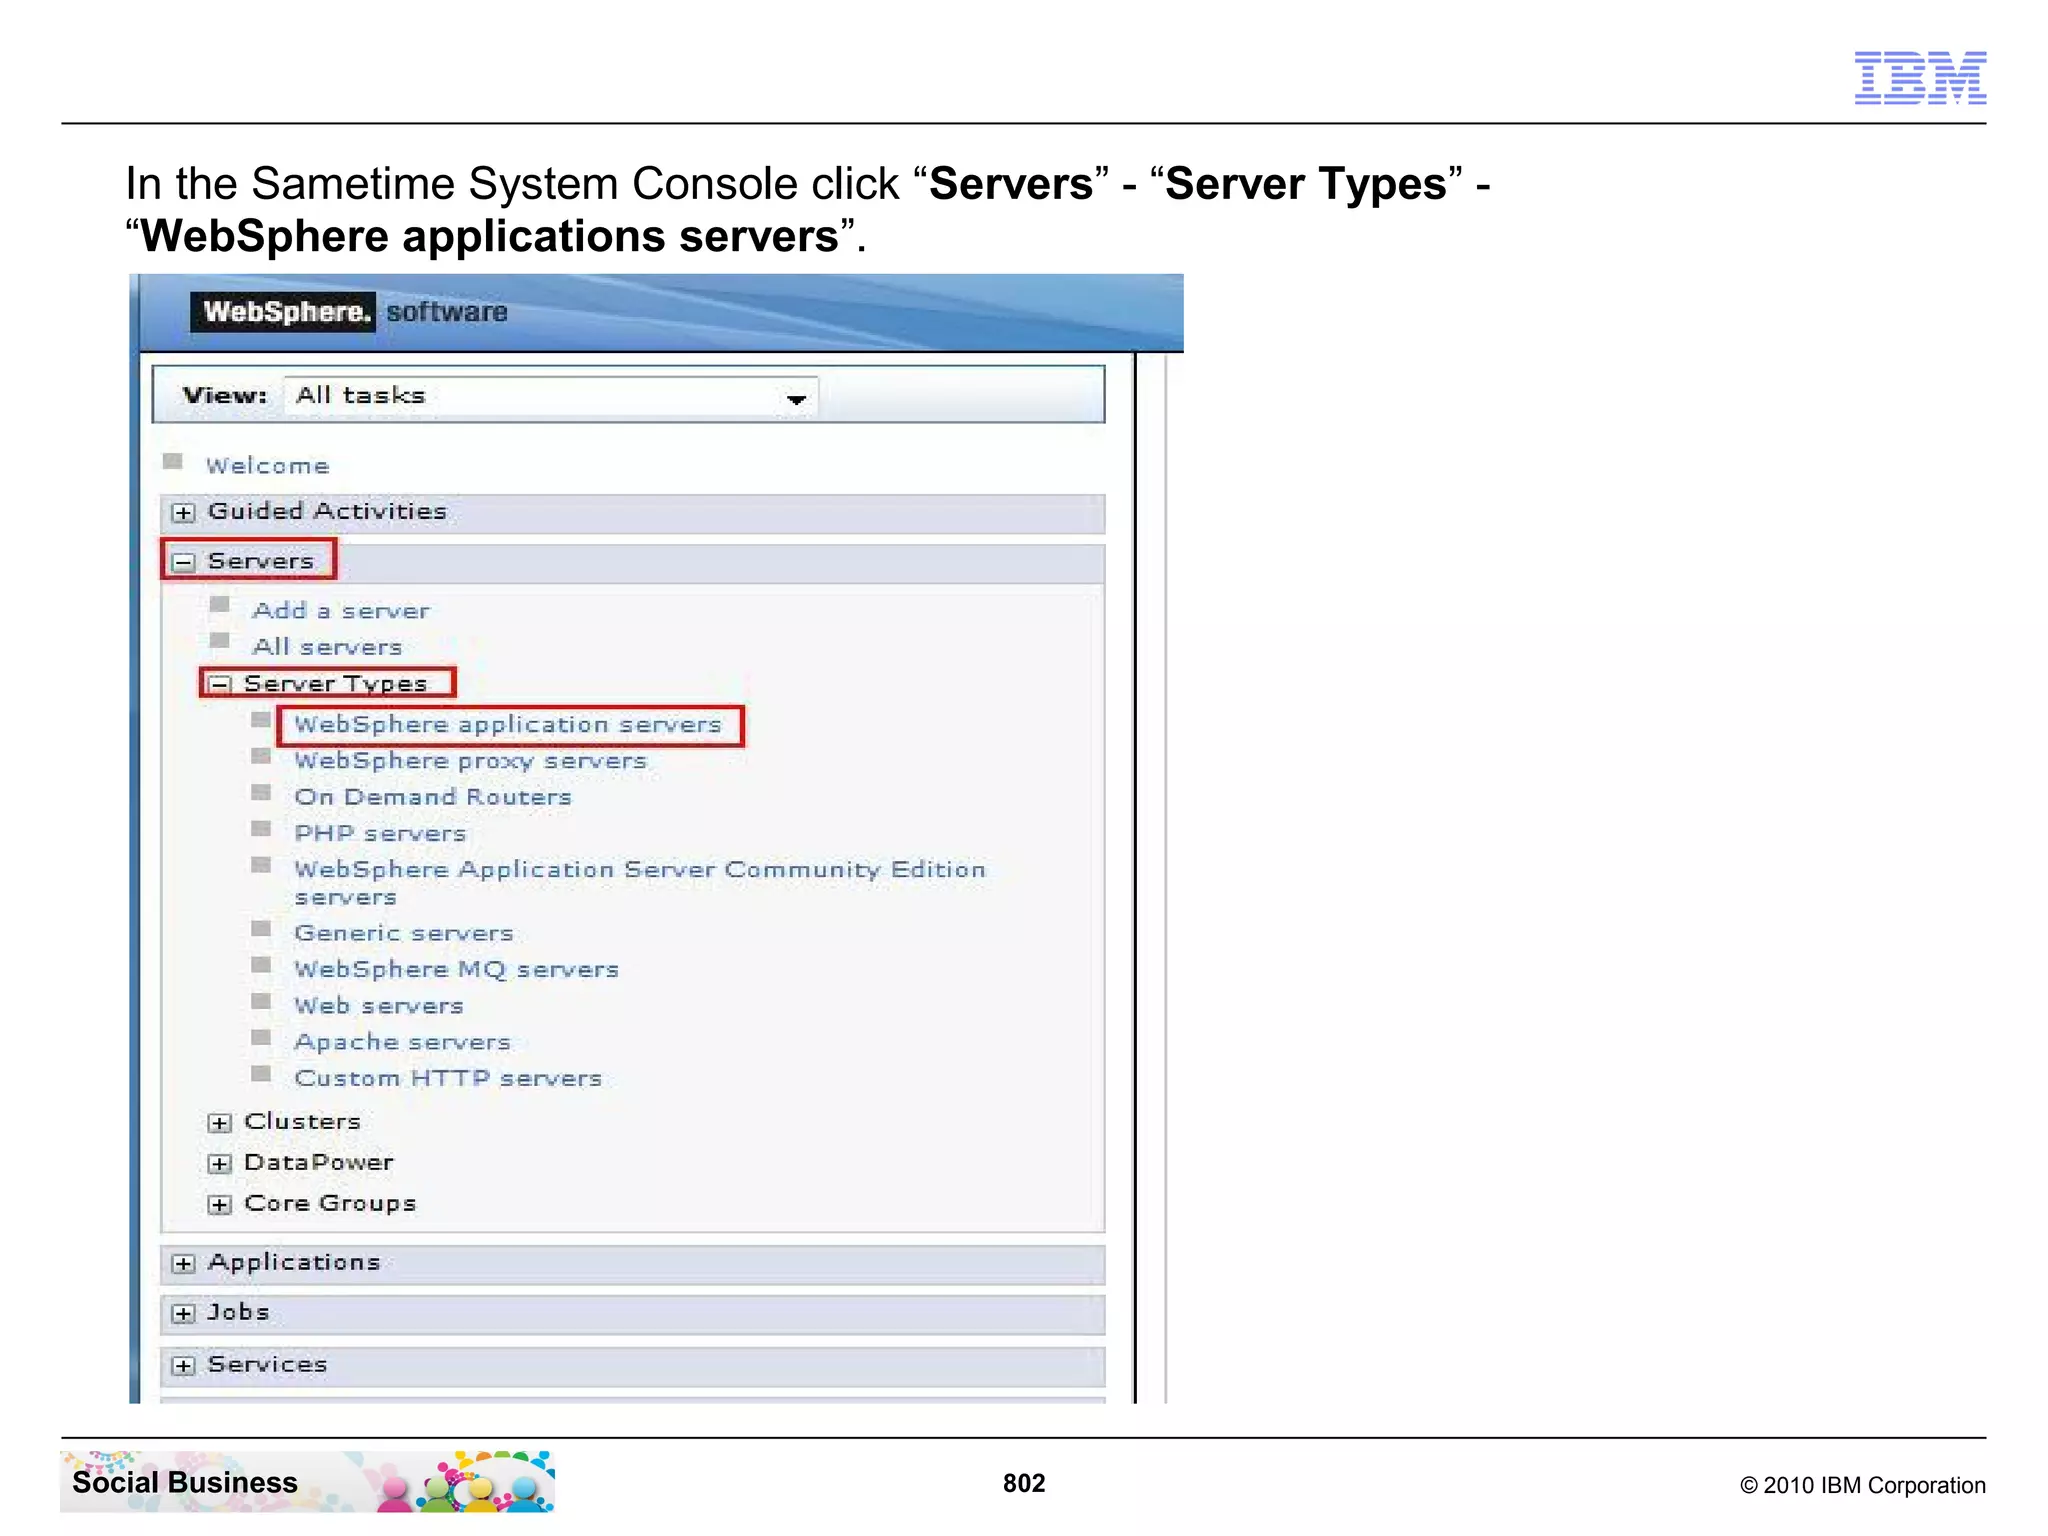Click the bullet icon beside Add a server
The image size is (2048, 1536).
220,604
